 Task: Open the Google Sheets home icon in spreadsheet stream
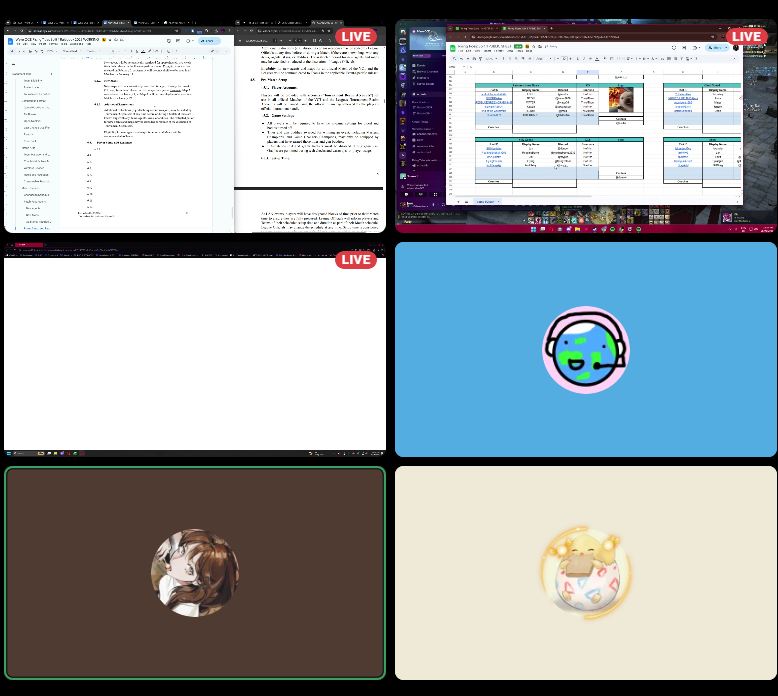453,48
